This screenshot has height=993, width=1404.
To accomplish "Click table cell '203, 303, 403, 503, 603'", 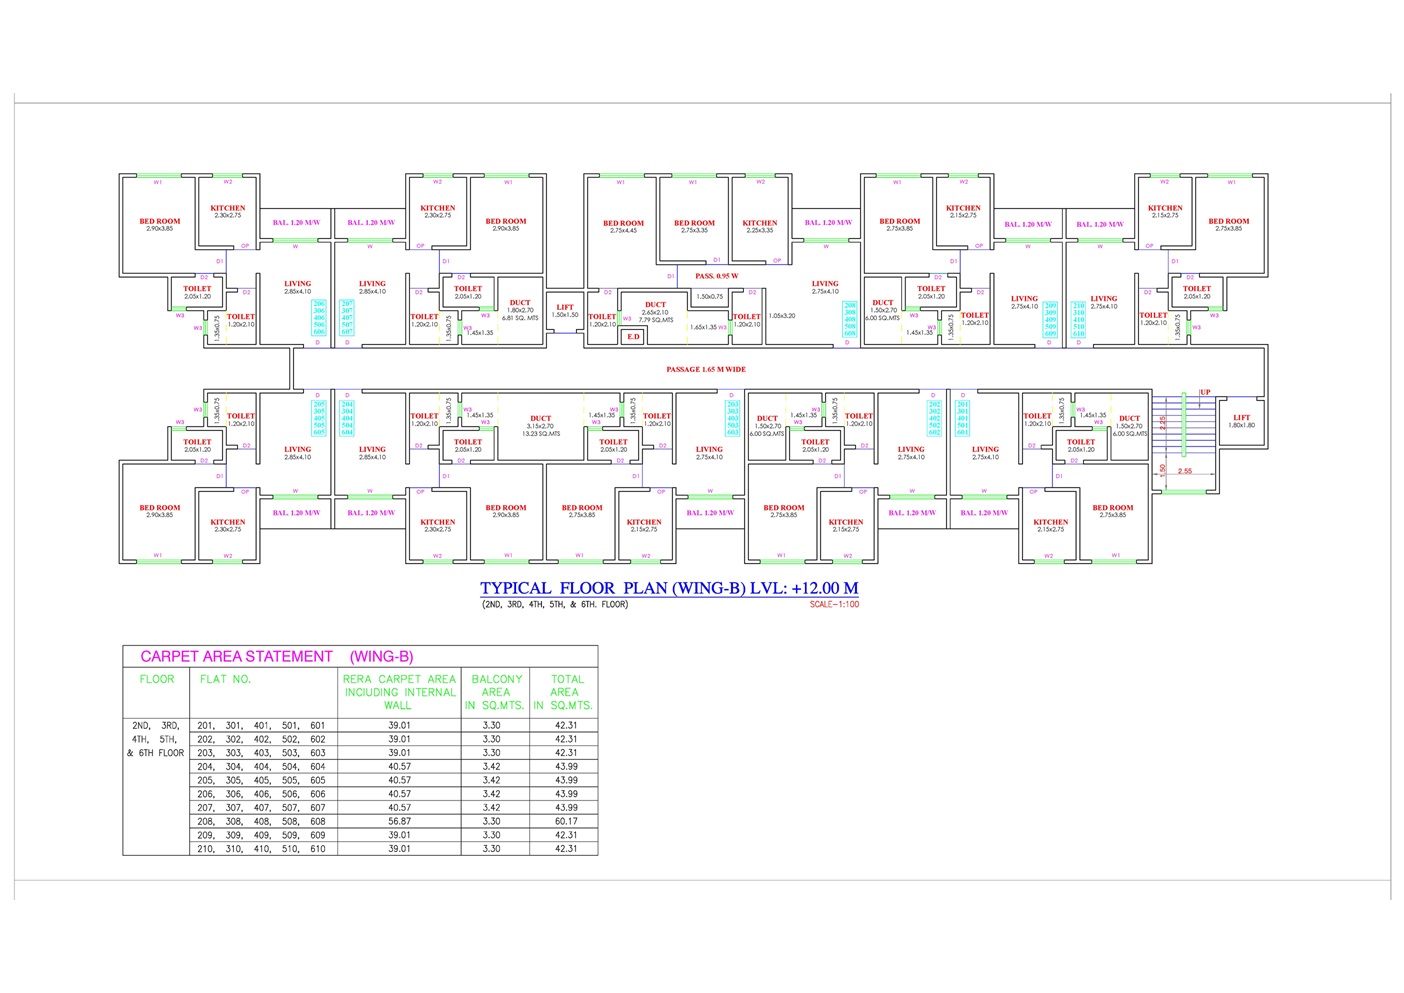I will (262, 753).
